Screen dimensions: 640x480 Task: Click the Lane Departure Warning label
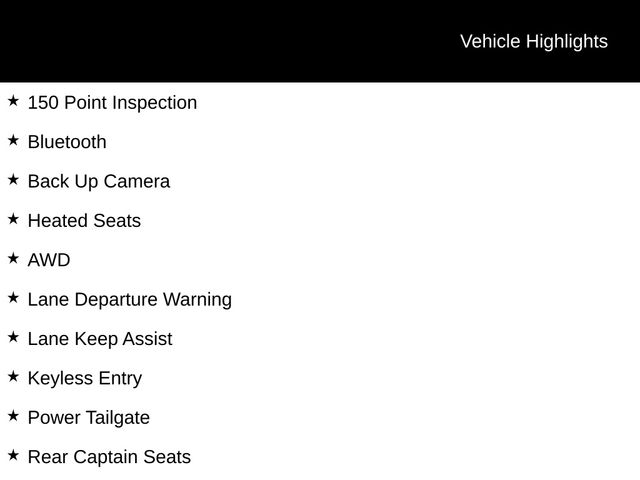point(130,299)
